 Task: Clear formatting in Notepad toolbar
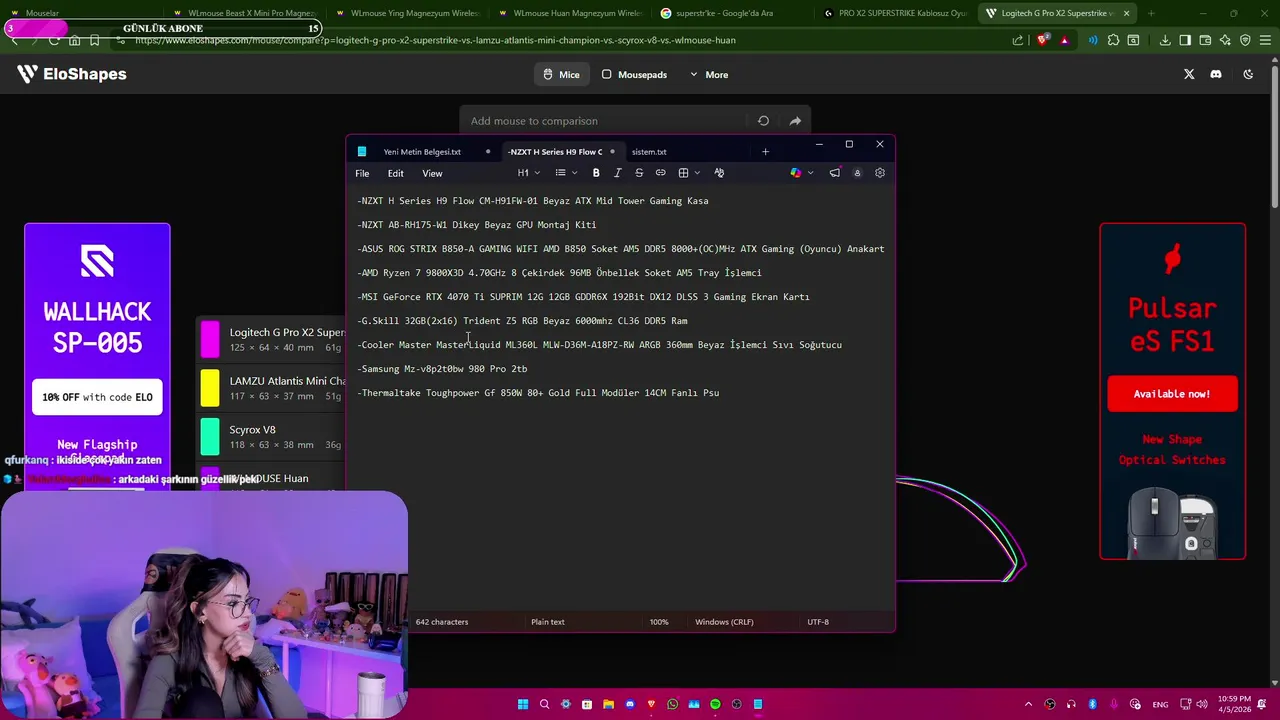click(x=719, y=173)
